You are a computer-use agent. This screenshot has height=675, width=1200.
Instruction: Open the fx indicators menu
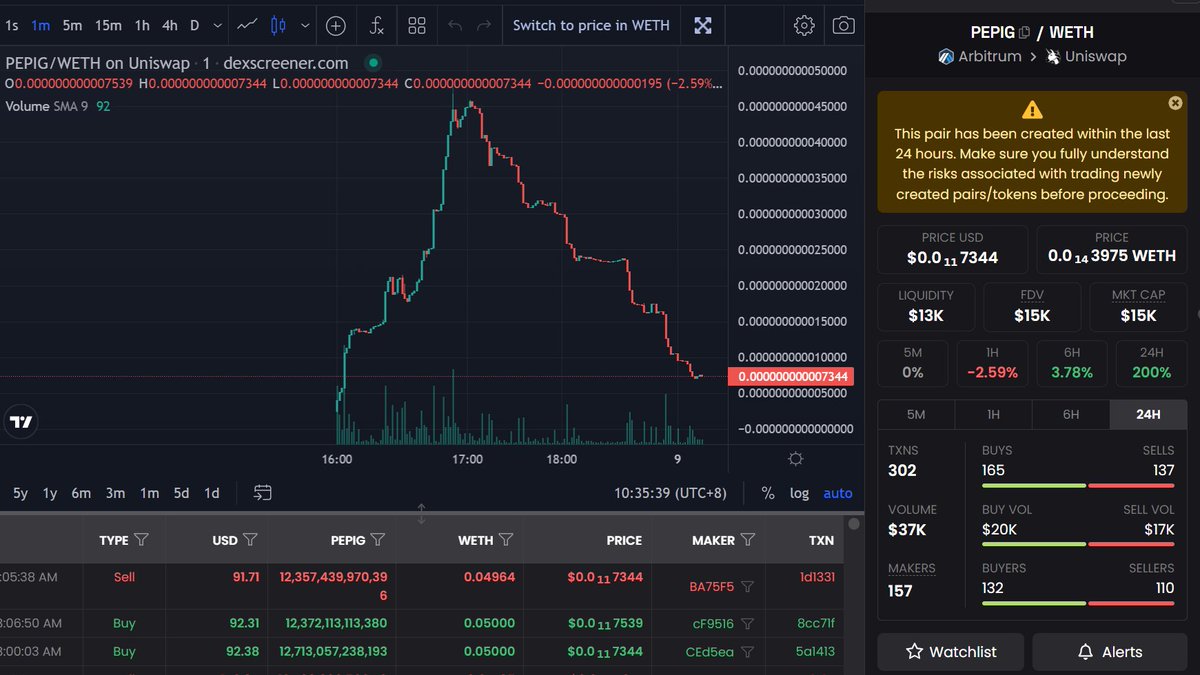click(377, 25)
